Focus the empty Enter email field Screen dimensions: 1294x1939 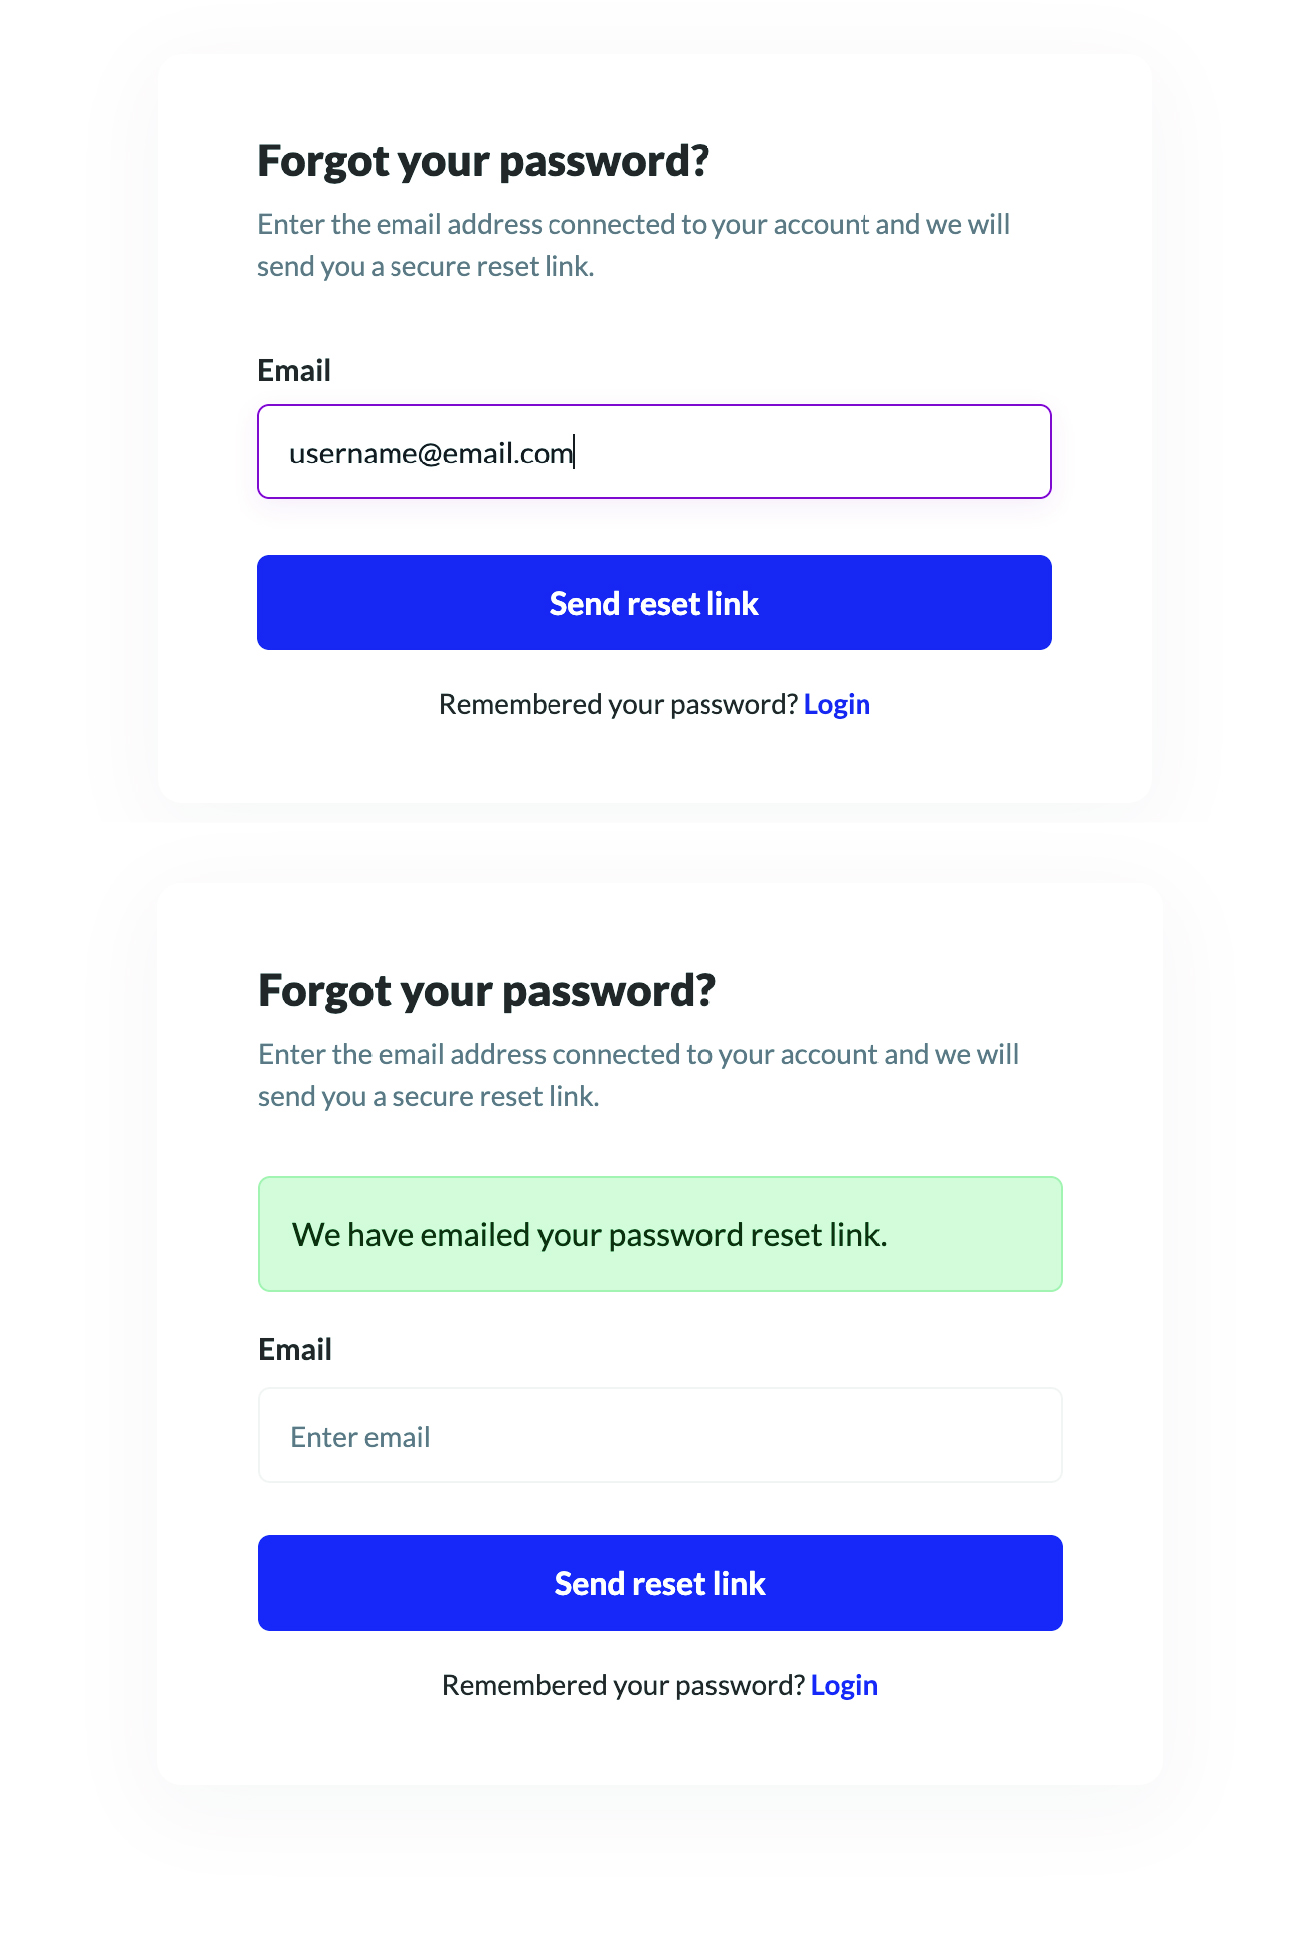(x=660, y=1435)
